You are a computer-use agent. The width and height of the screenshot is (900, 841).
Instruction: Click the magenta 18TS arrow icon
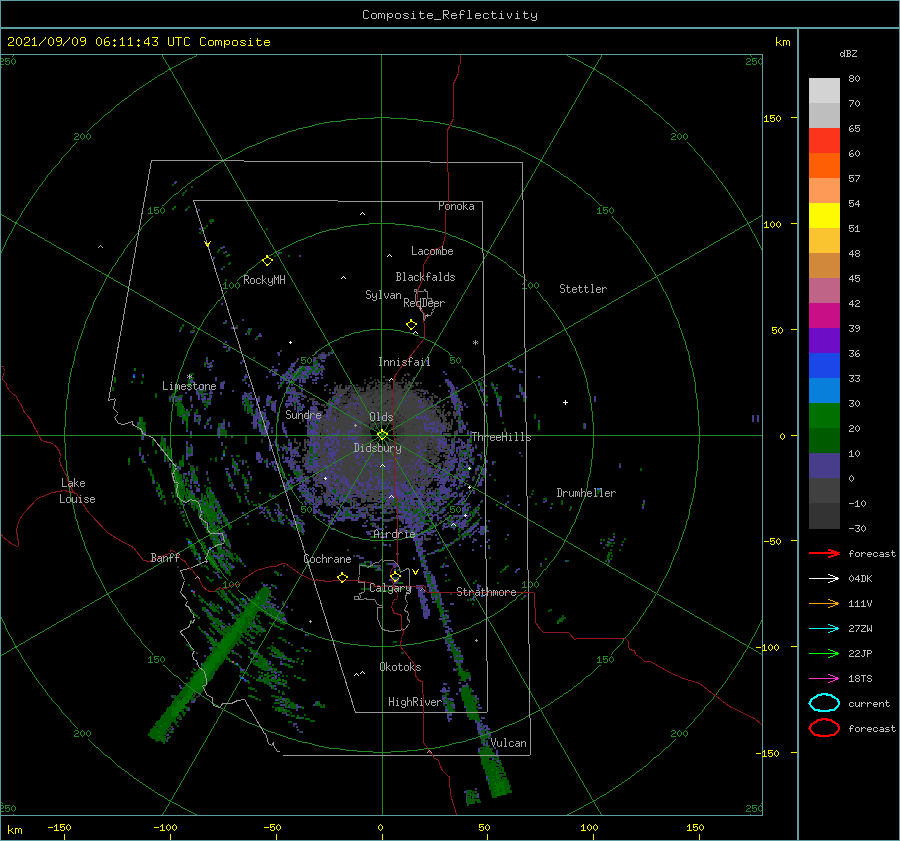click(824, 679)
